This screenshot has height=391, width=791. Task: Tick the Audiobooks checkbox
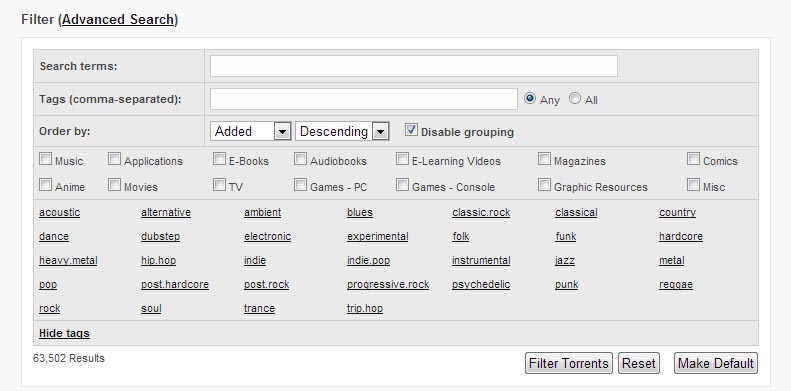pyautogui.click(x=300, y=159)
